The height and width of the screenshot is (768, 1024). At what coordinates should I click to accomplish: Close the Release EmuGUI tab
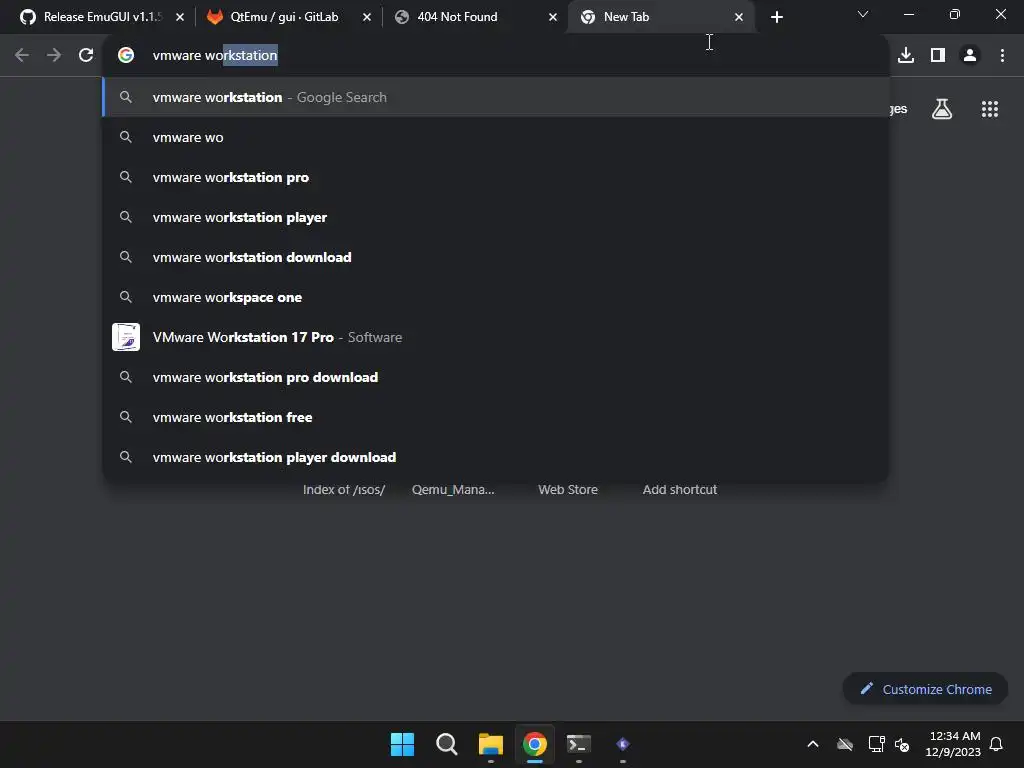180,17
